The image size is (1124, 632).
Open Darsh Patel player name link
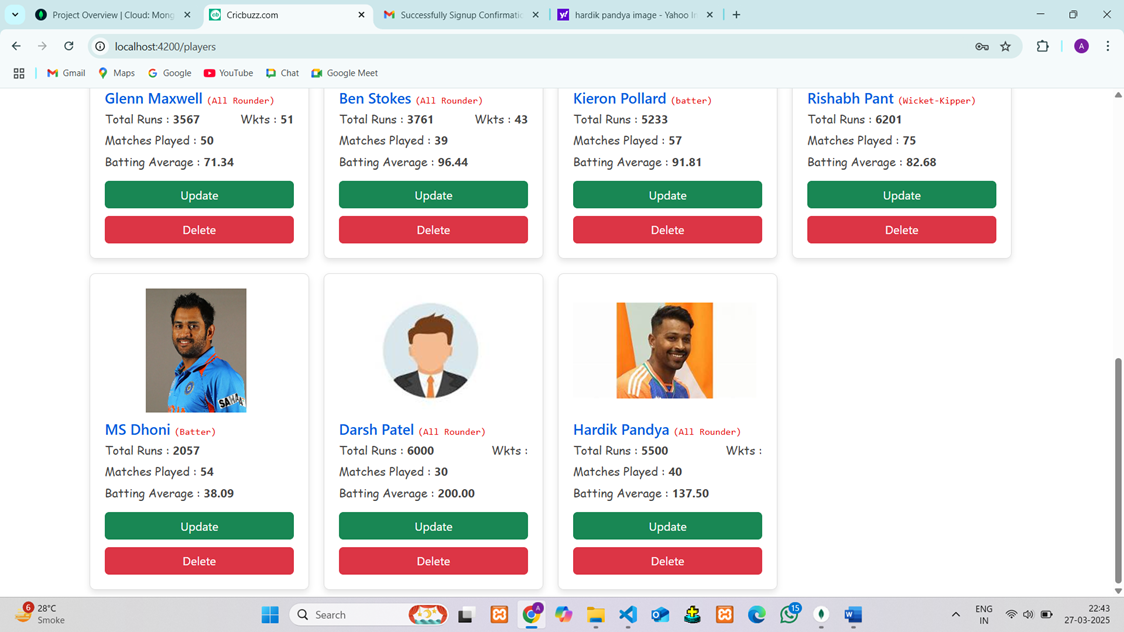376,430
